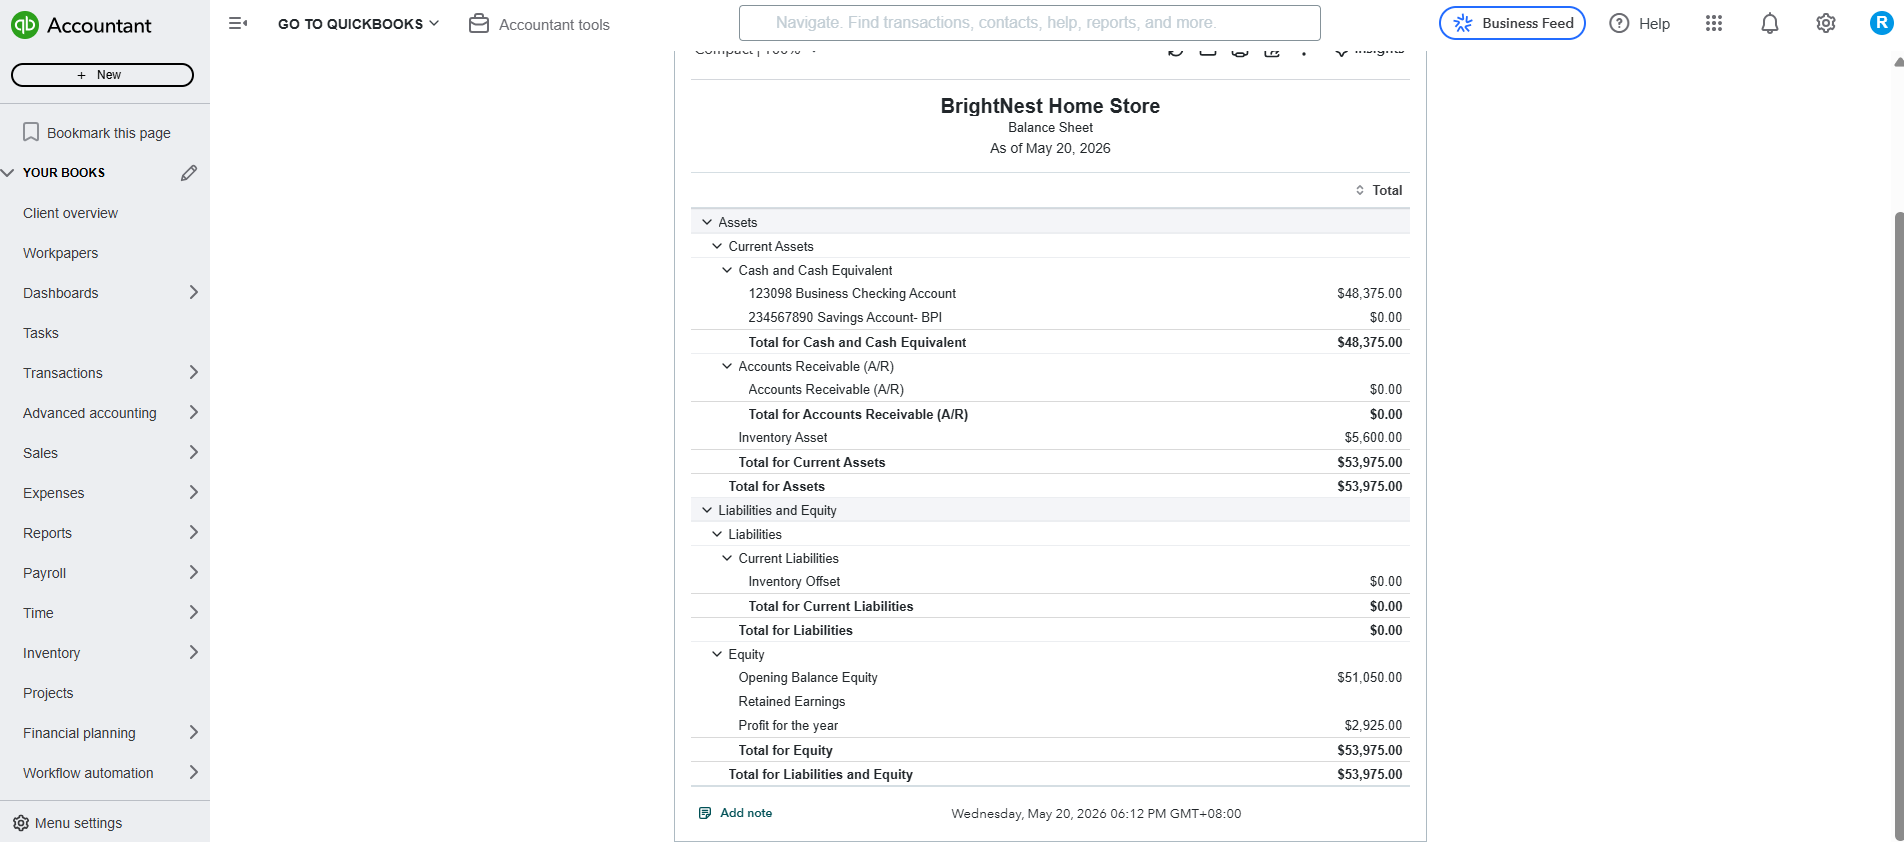Expand the Expenses submenu arrow
The height and width of the screenshot is (842, 1904).
click(x=194, y=492)
